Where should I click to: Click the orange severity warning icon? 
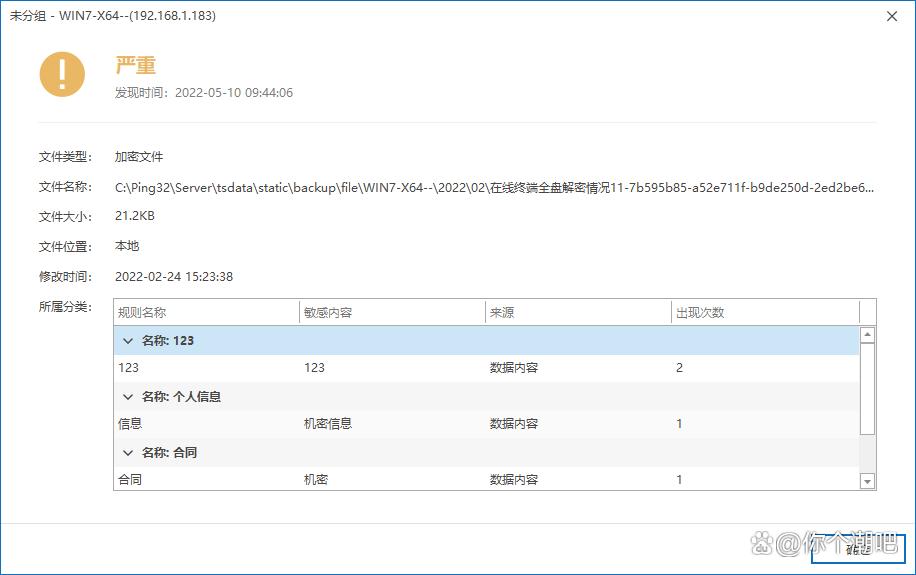62,74
